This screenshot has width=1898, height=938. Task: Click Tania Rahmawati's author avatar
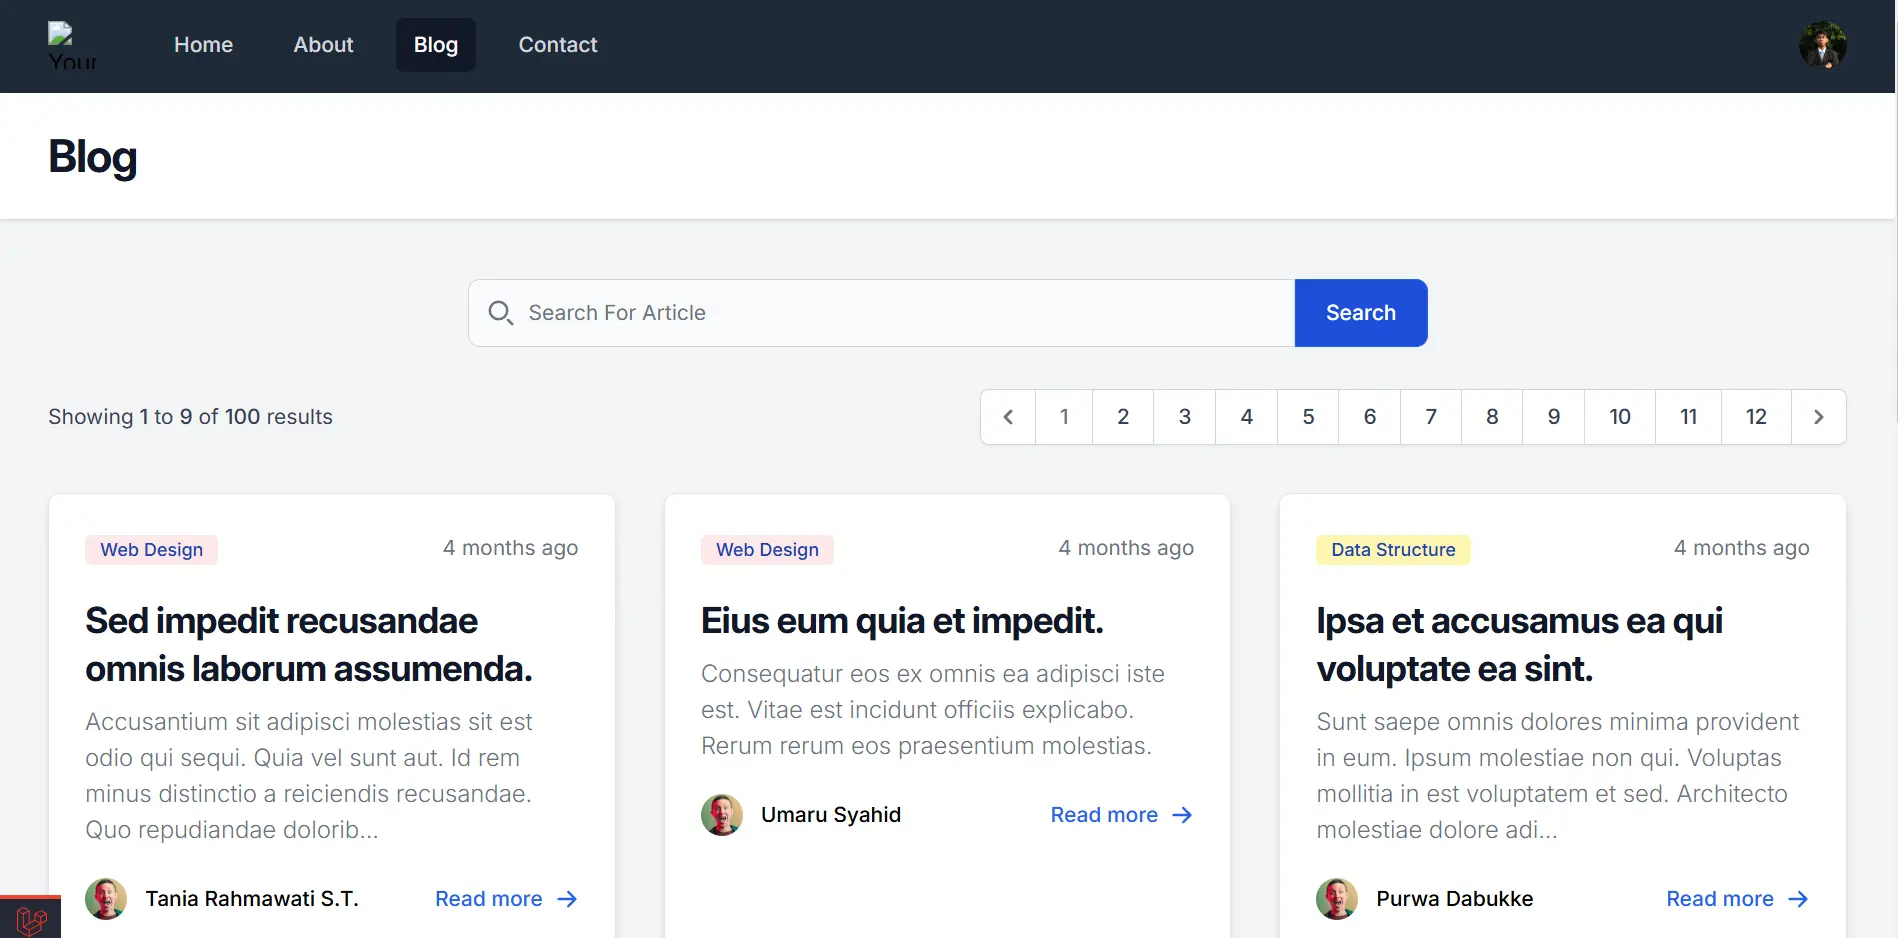[106, 899]
